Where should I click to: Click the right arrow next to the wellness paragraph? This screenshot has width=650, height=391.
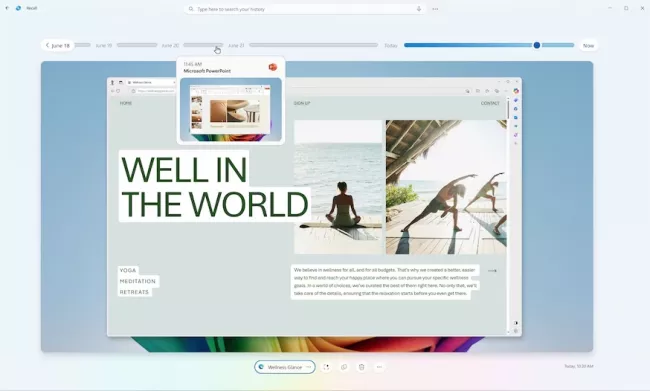(x=492, y=271)
